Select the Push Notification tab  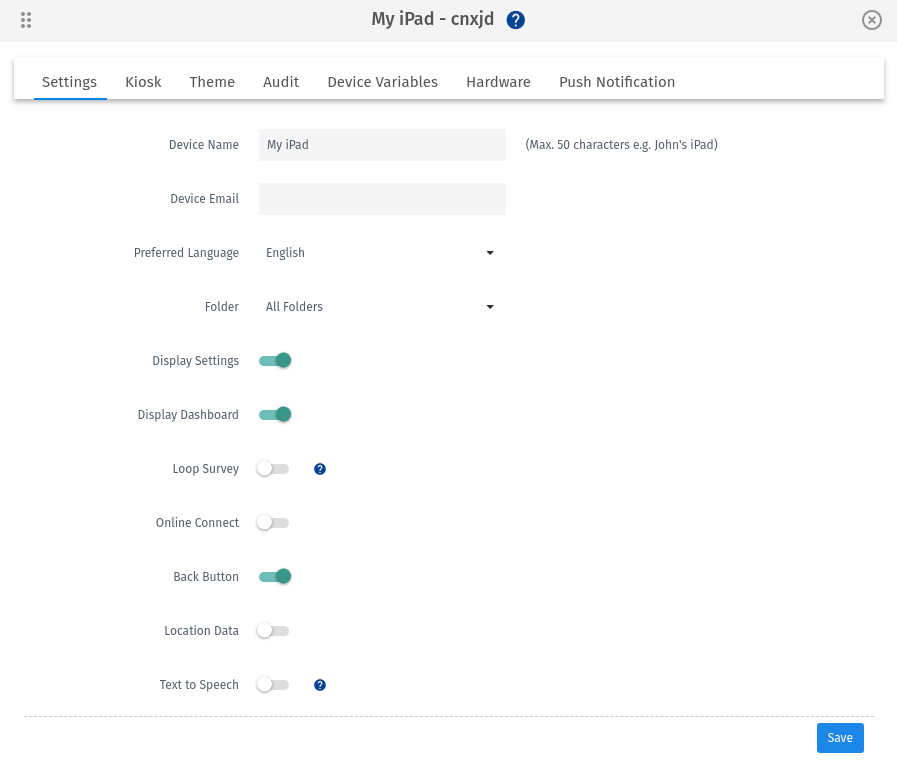(x=616, y=82)
